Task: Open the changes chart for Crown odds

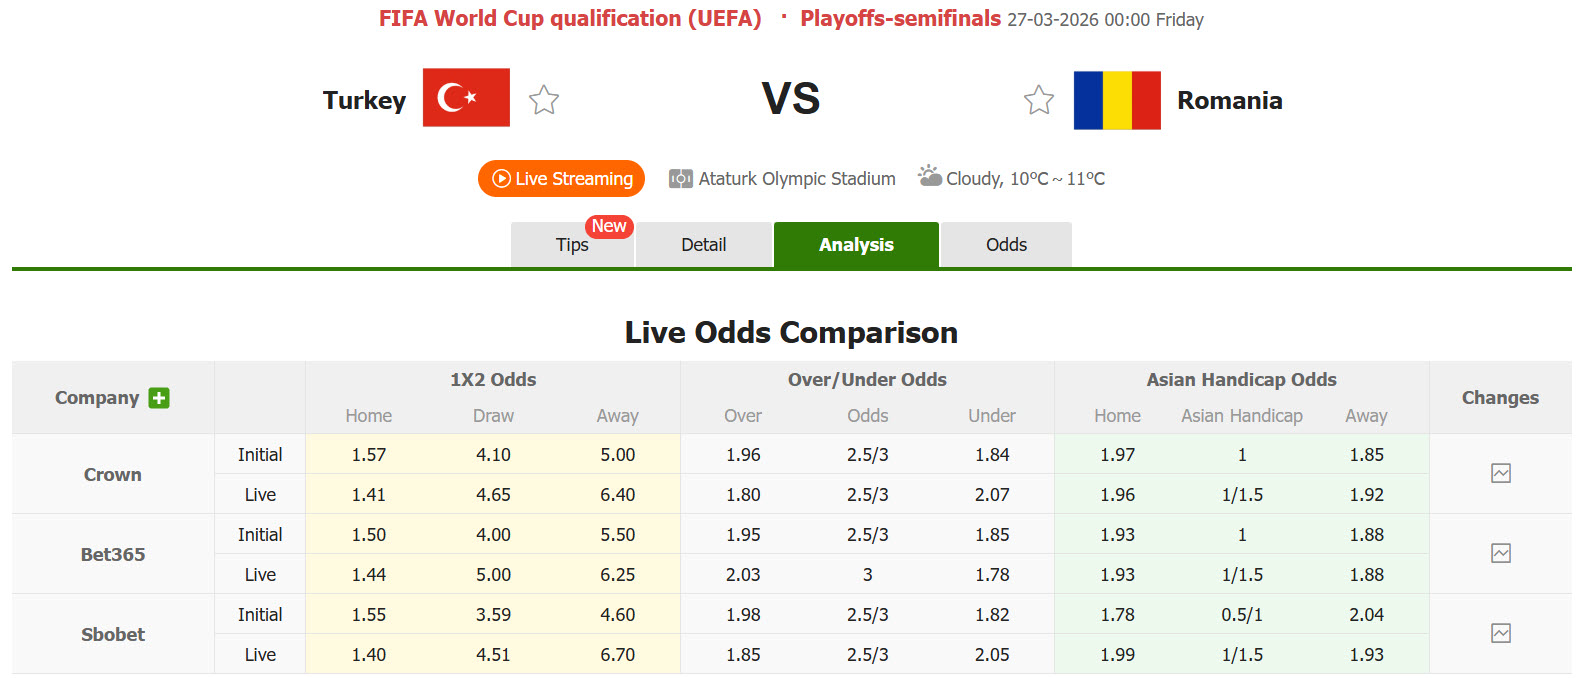Action: (1500, 473)
